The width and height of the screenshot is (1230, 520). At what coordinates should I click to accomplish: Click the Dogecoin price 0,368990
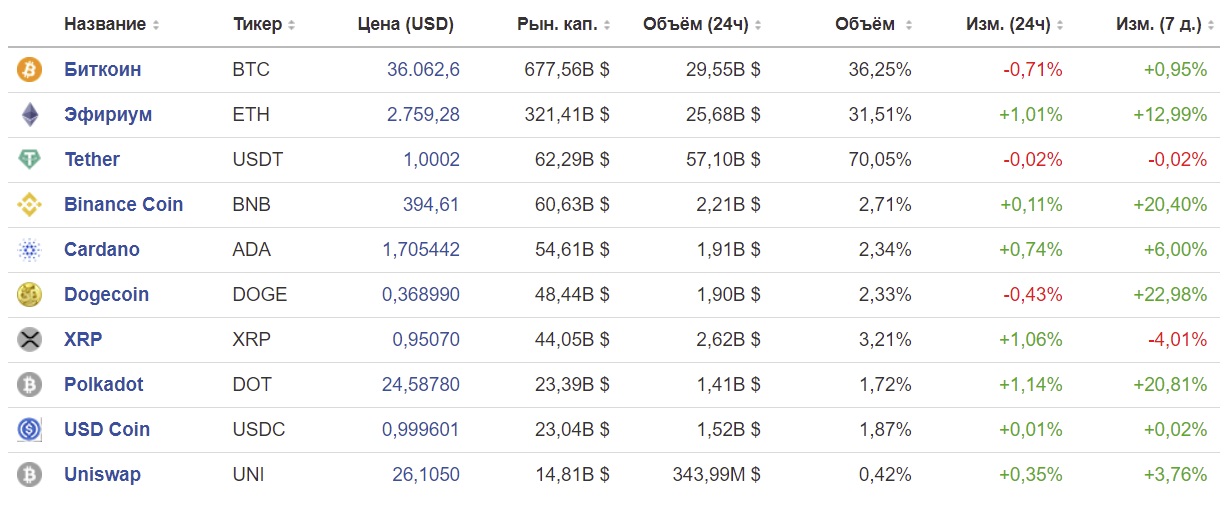(423, 295)
